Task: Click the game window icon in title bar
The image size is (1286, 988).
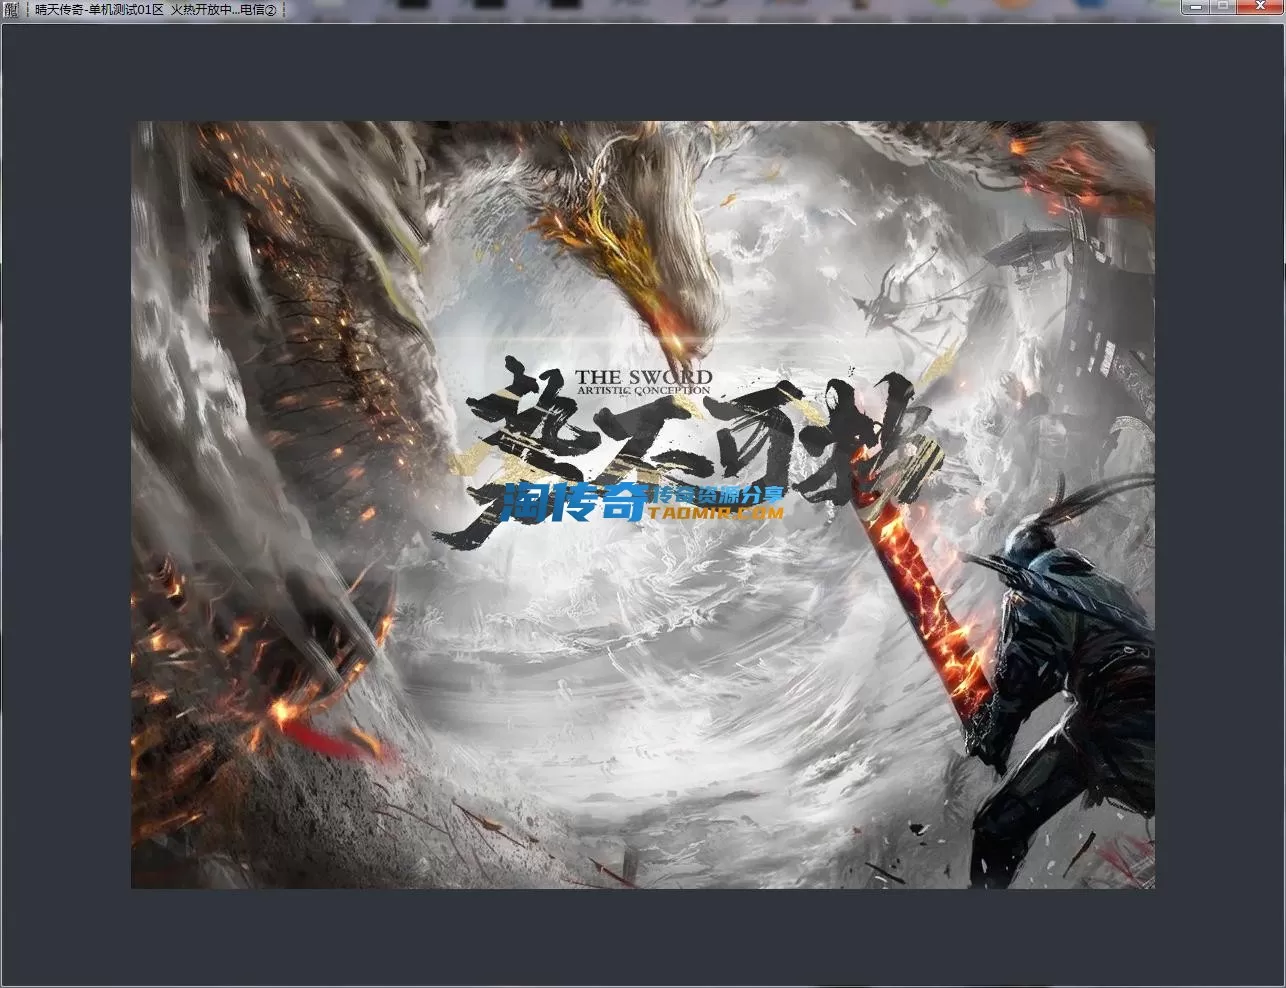Action: click(x=11, y=10)
